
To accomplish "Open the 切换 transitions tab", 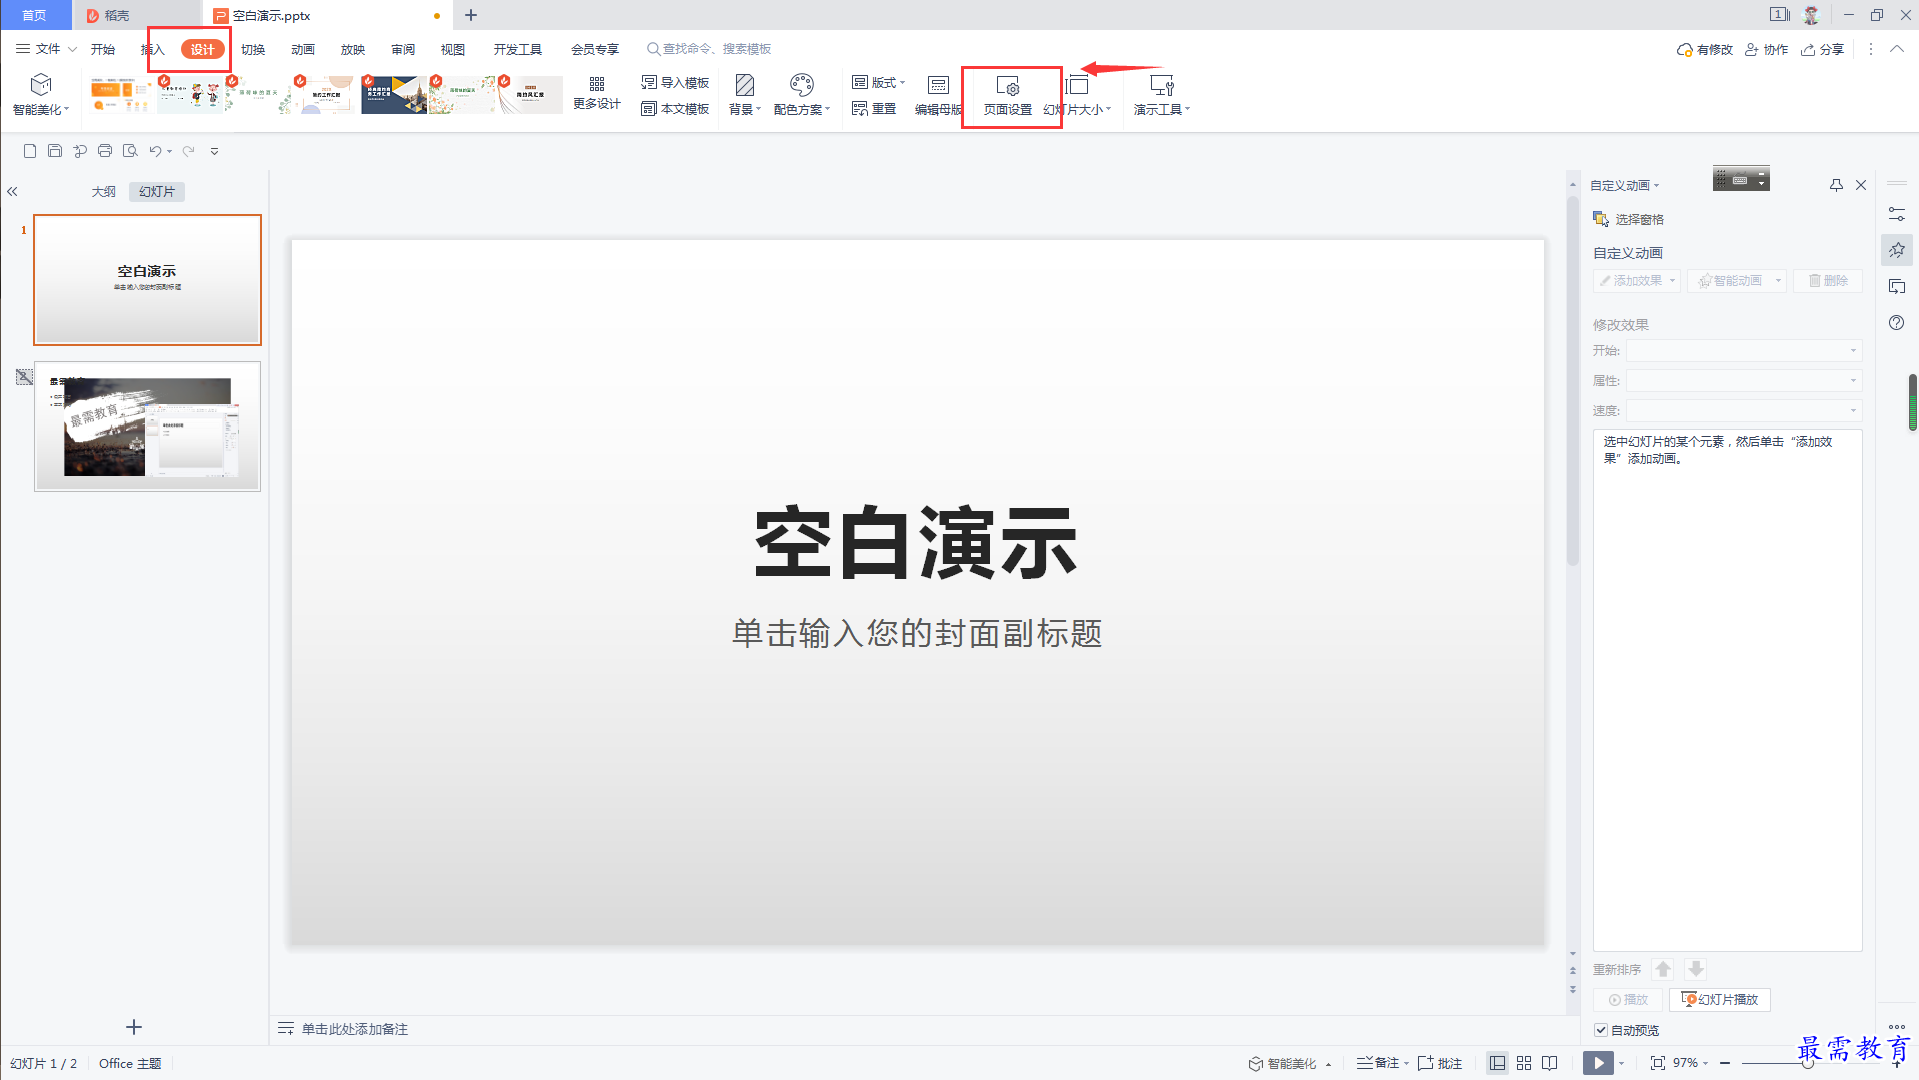I will pyautogui.click(x=253, y=49).
